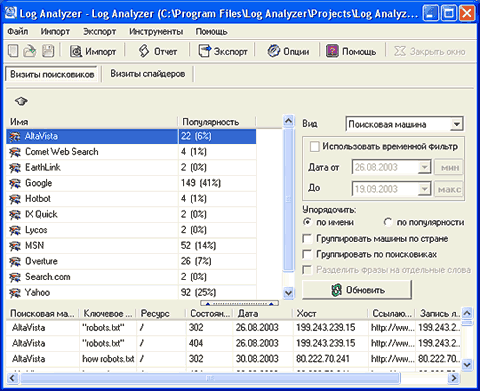Select the Google row in the list
The width and height of the screenshot is (480, 391).
[131, 183]
